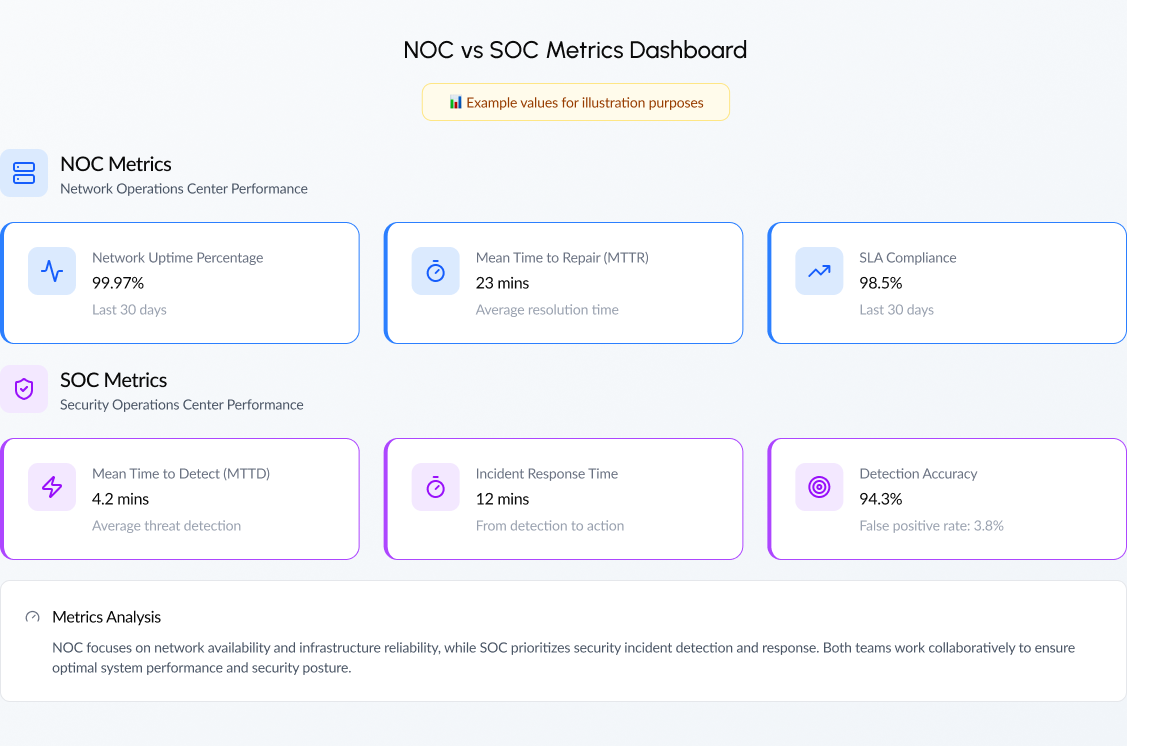Click the false positive rate text

point(931,525)
